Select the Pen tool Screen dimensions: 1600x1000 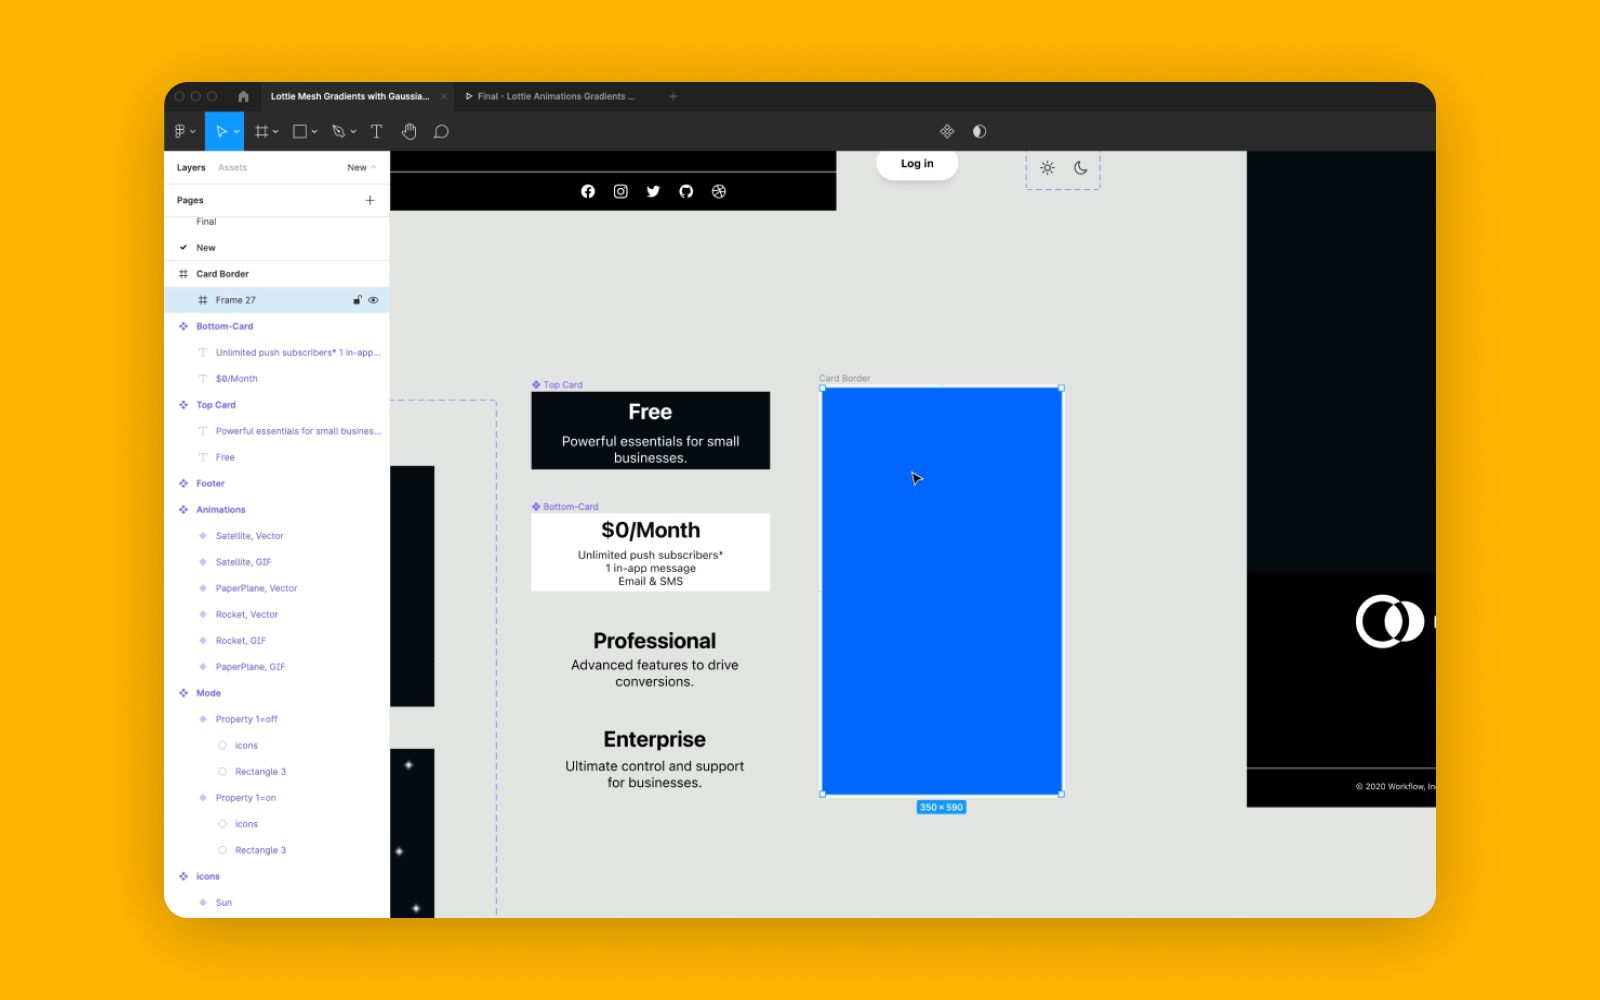[338, 131]
